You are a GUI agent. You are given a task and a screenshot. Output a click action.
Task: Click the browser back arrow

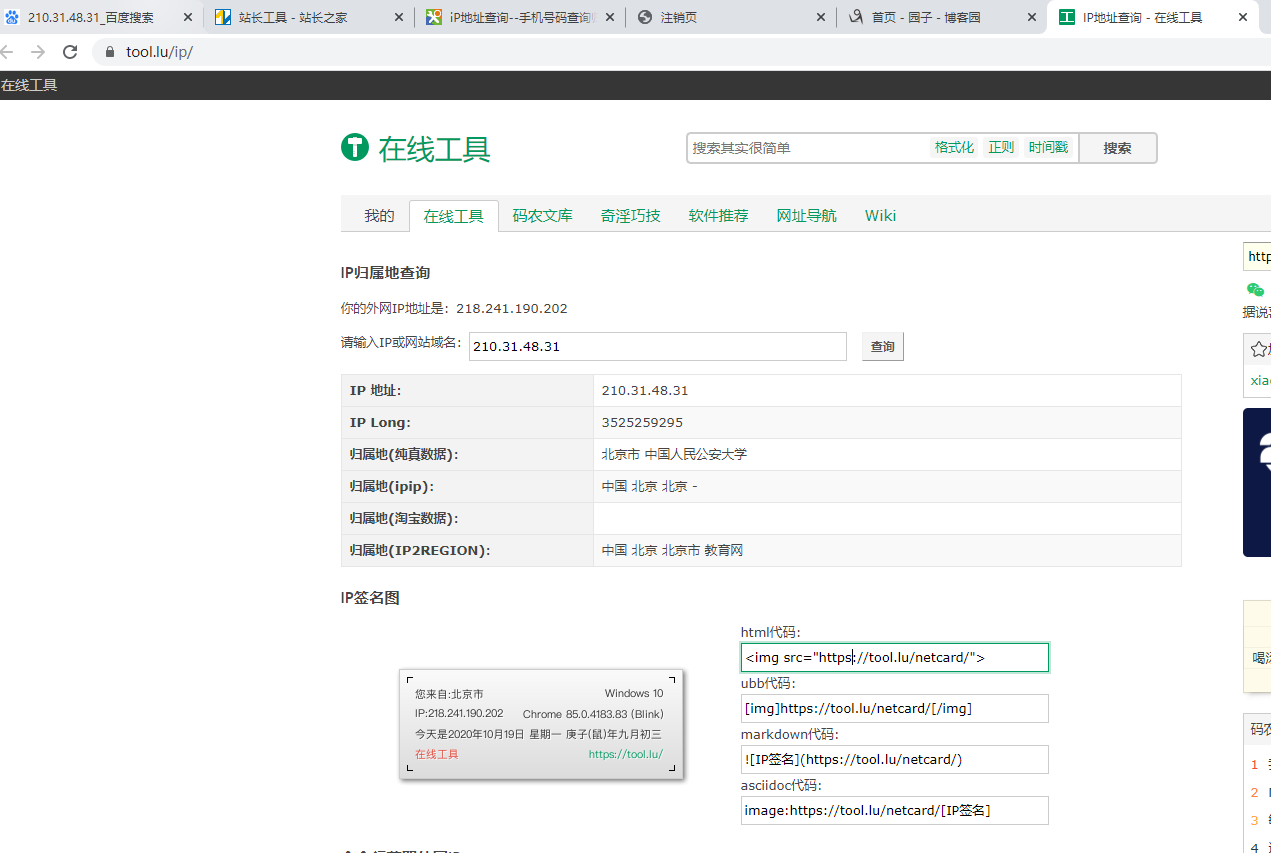point(7,52)
